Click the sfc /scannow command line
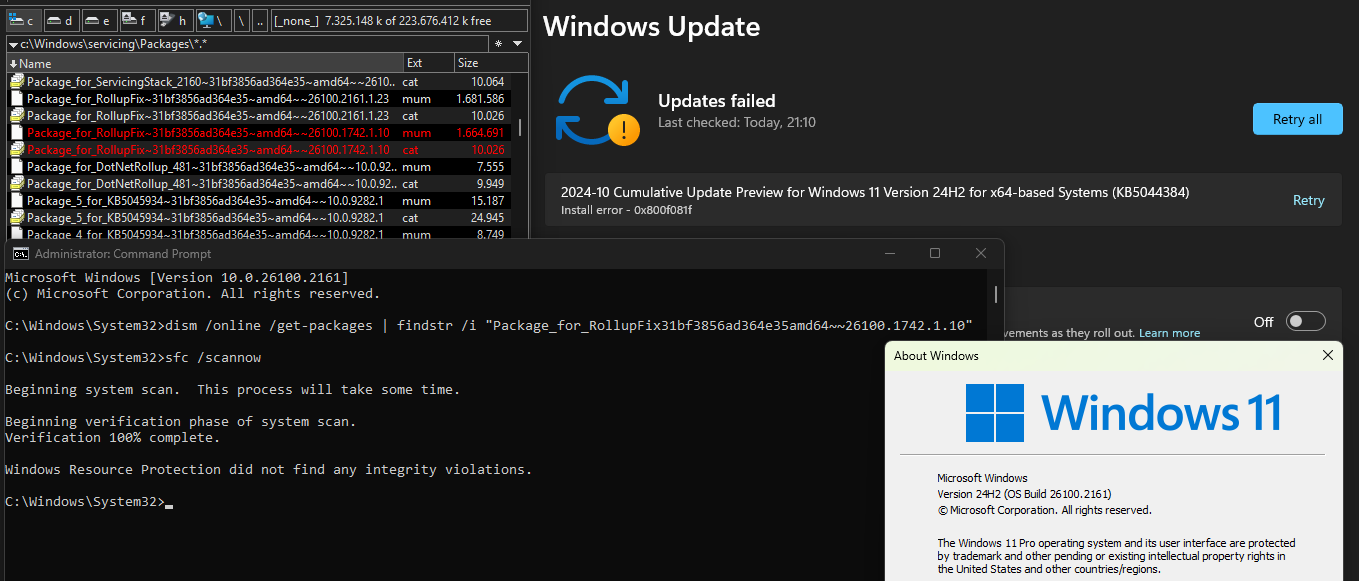This screenshot has width=1359, height=581. (x=133, y=357)
